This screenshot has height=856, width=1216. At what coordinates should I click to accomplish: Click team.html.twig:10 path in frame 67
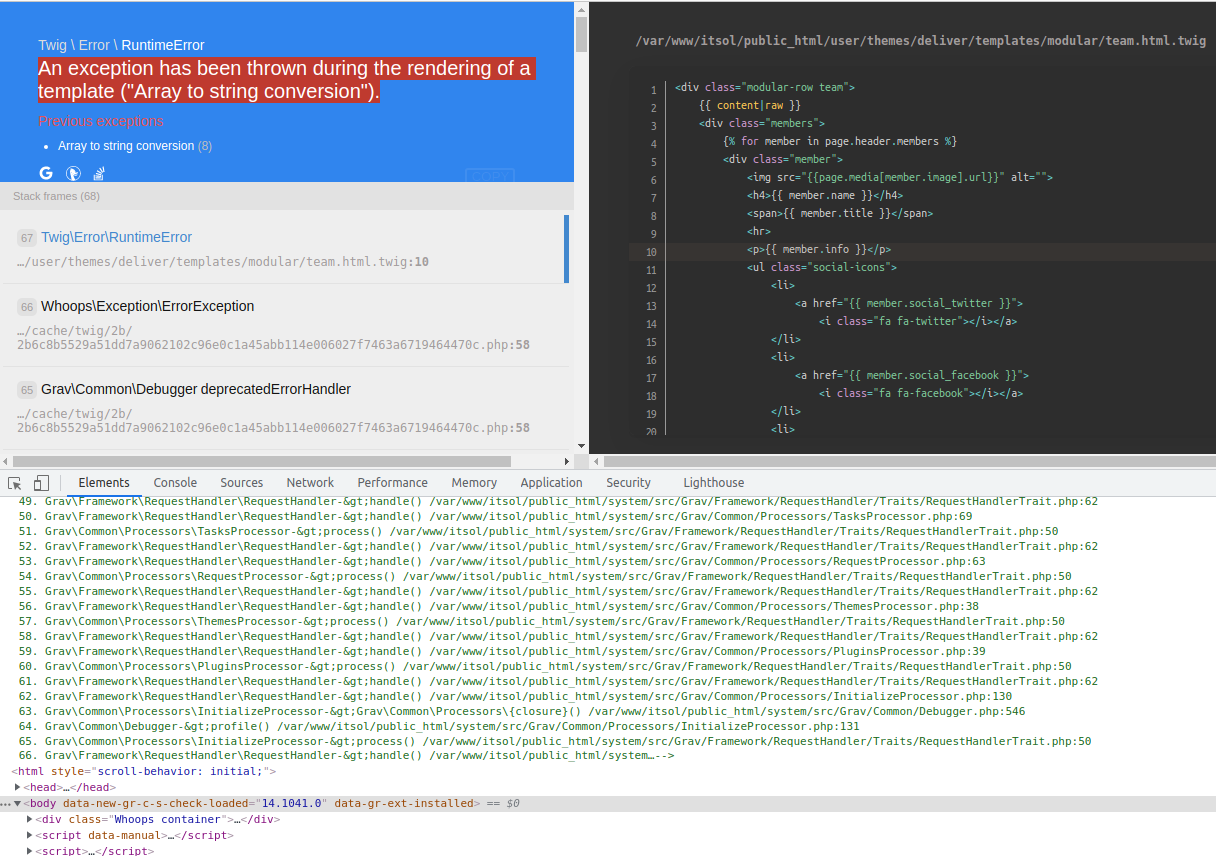pyautogui.click(x=223, y=262)
